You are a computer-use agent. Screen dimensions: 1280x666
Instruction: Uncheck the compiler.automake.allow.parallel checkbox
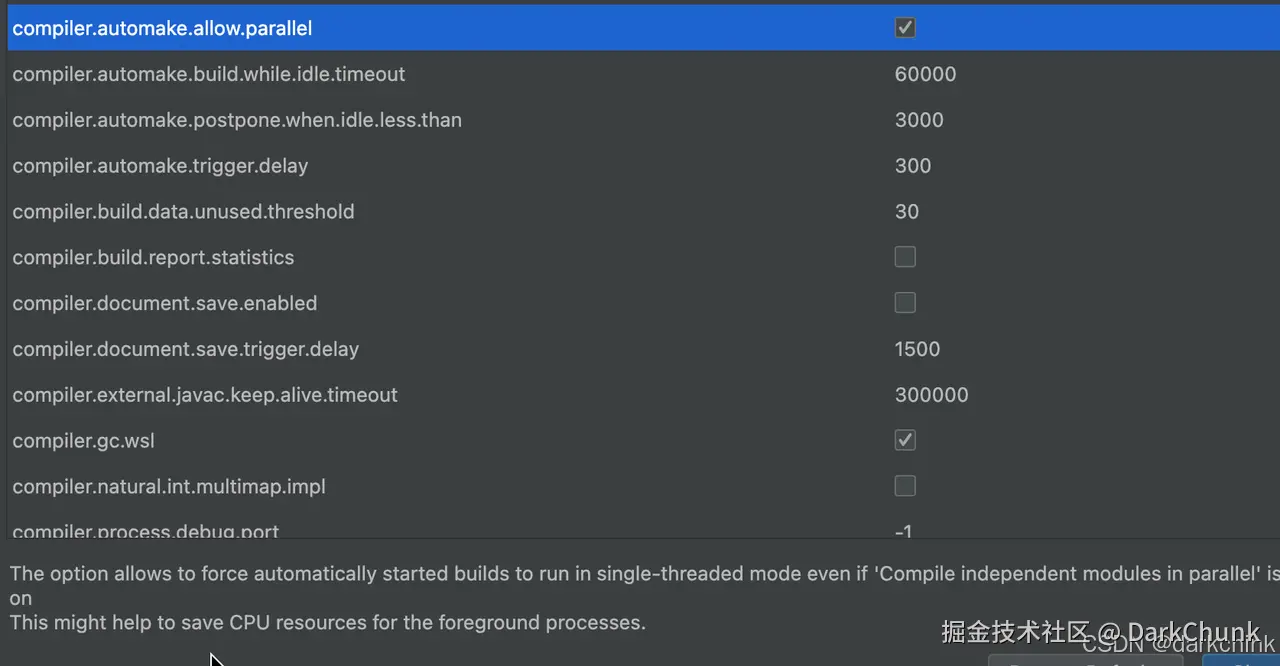coord(905,28)
